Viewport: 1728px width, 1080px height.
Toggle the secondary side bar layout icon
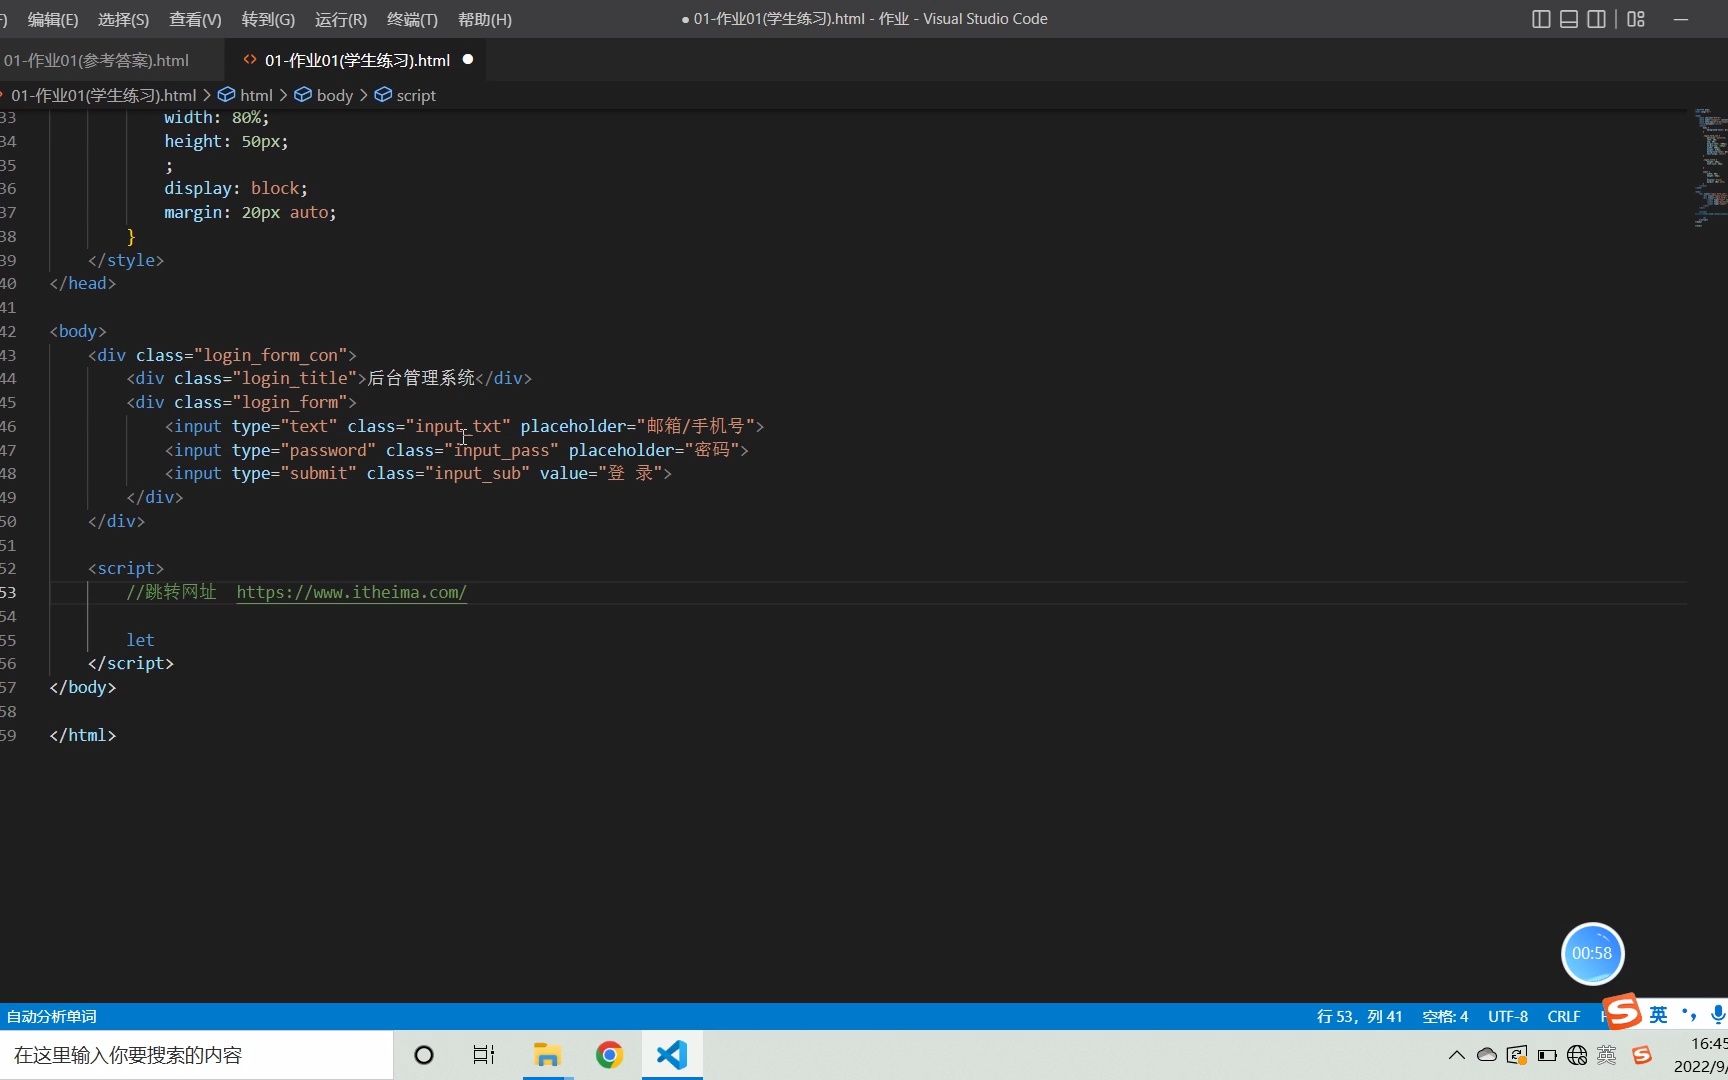pos(1597,19)
